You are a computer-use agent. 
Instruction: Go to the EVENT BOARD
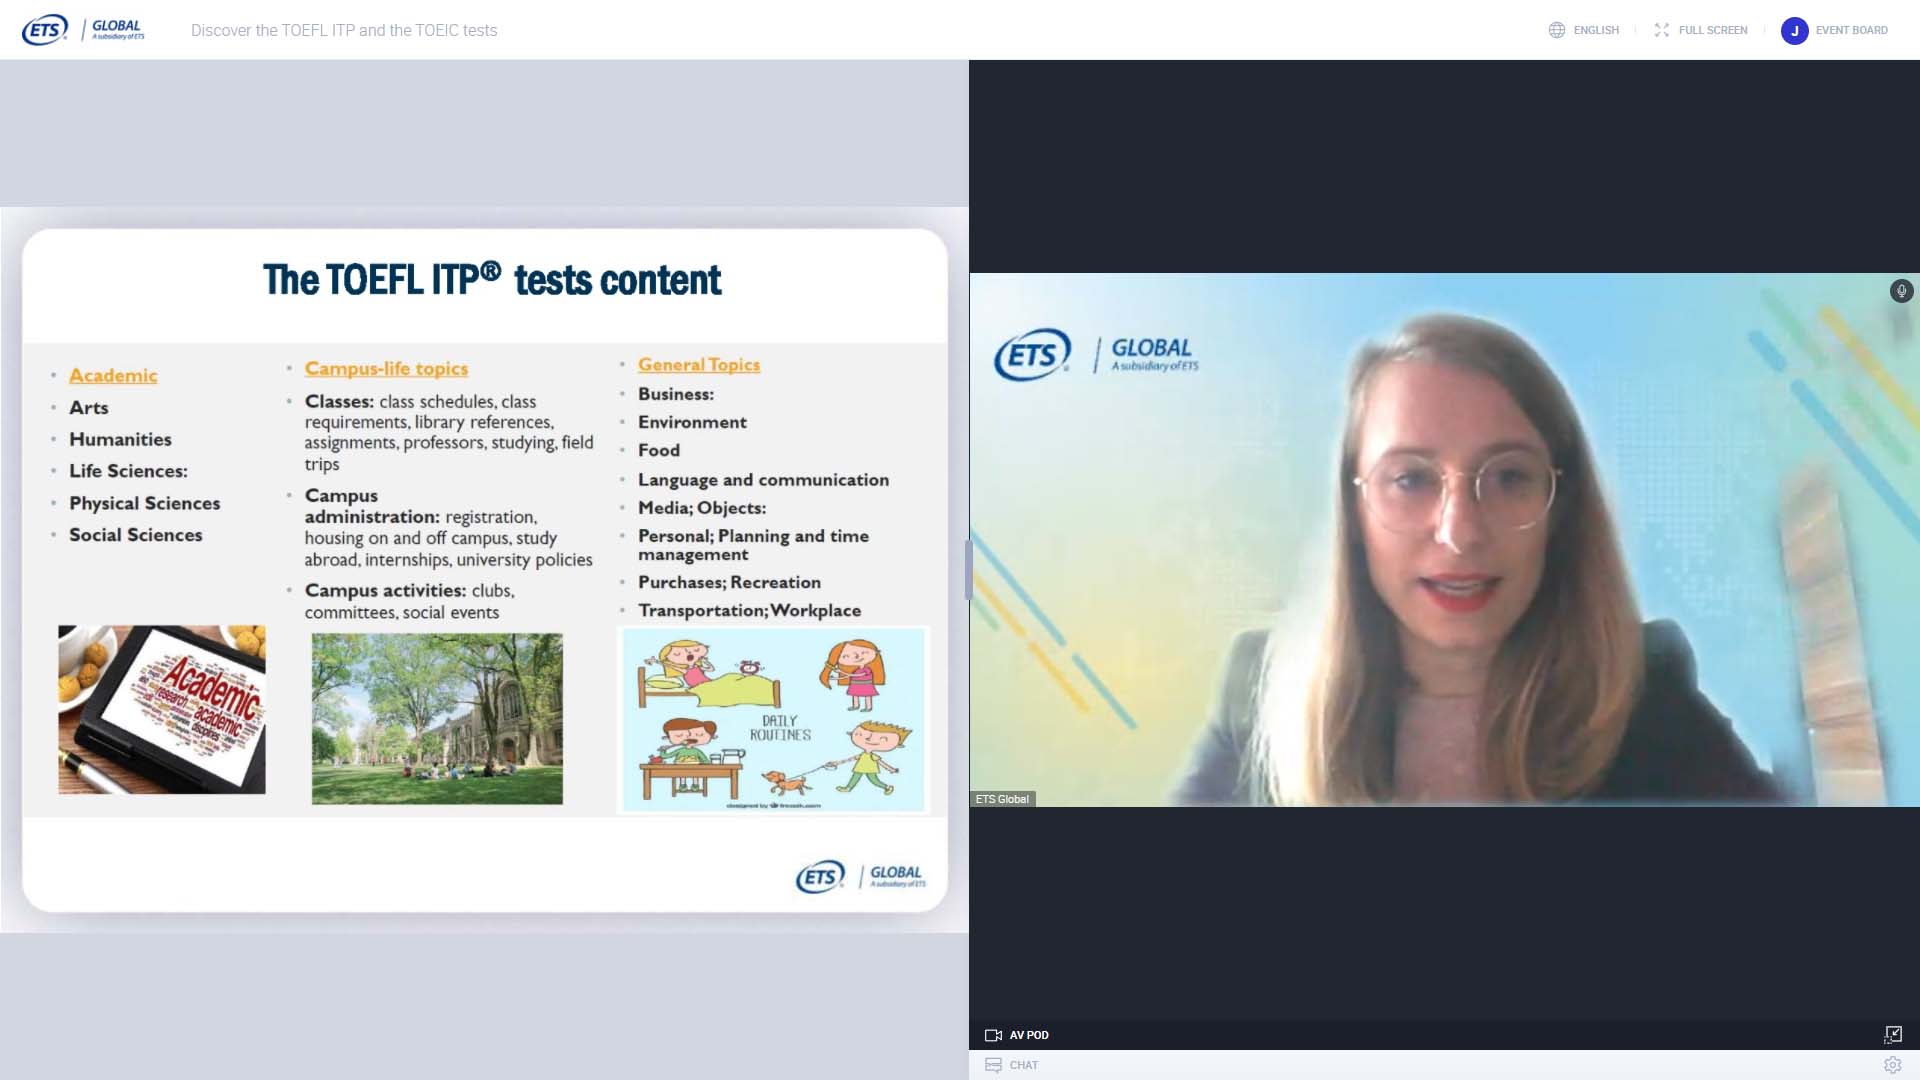point(1852,30)
